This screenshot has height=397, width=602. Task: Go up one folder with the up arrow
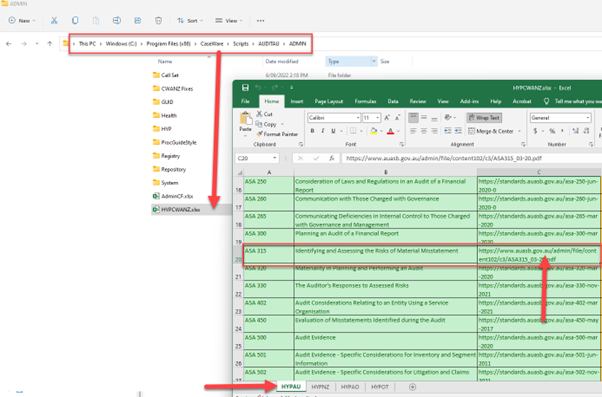pyautogui.click(x=50, y=44)
